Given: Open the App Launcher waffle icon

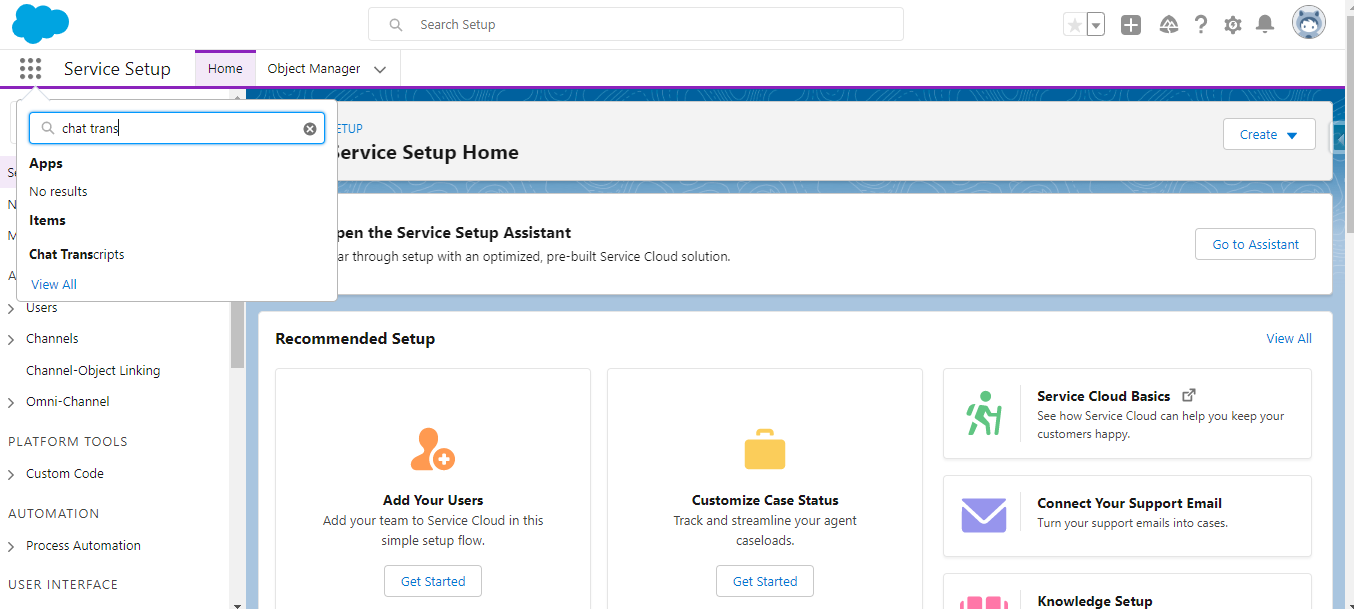Looking at the screenshot, I should pyautogui.click(x=29, y=68).
